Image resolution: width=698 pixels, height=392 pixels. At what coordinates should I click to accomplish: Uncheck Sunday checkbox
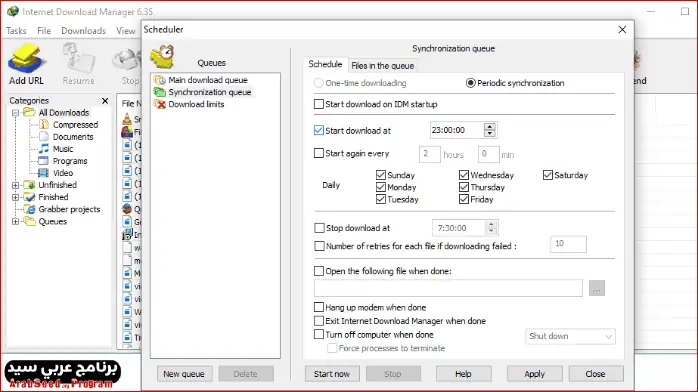click(x=381, y=175)
